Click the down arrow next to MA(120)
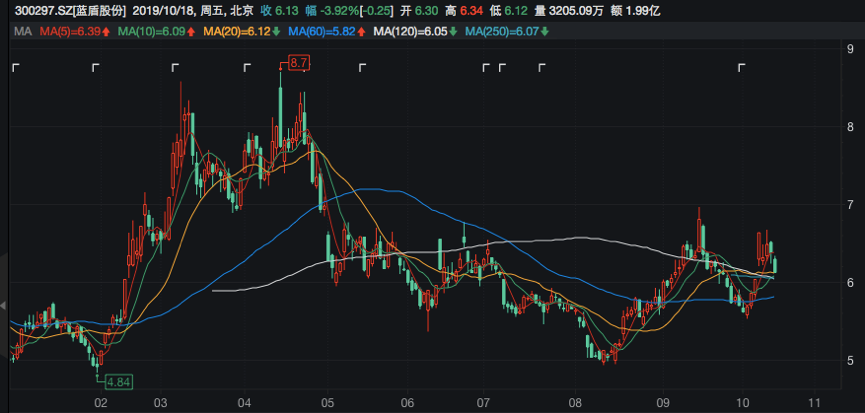Screen dimensions: 865x413 click(x=454, y=33)
